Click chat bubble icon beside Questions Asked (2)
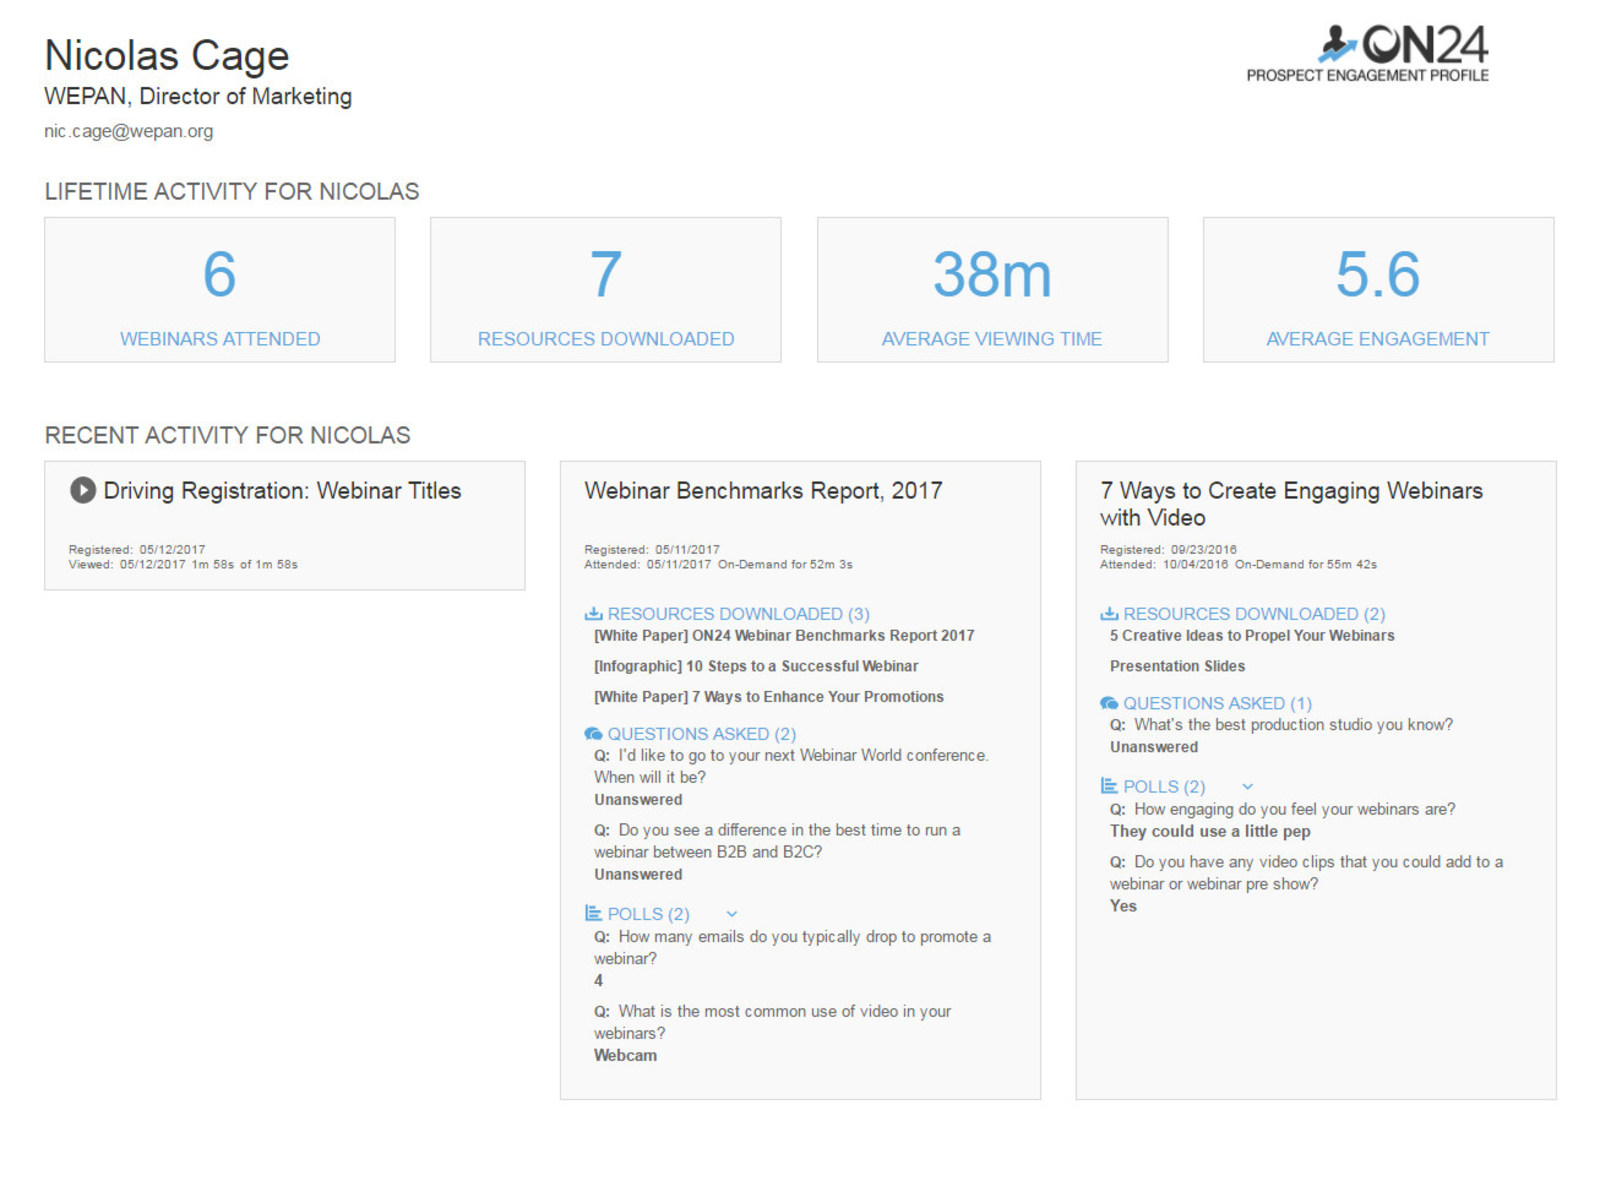This screenshot has width=1600, height=1181. [x=593, y=734]
